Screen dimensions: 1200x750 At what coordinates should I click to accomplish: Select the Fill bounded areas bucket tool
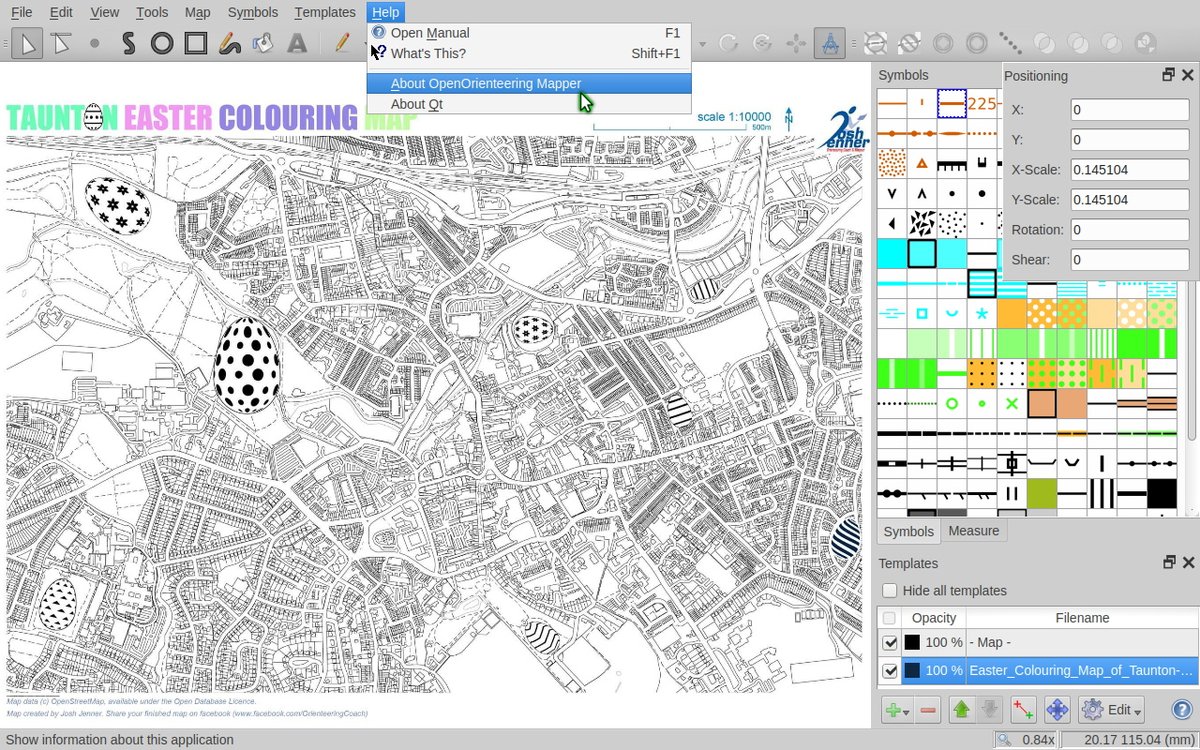click(263, 43)
